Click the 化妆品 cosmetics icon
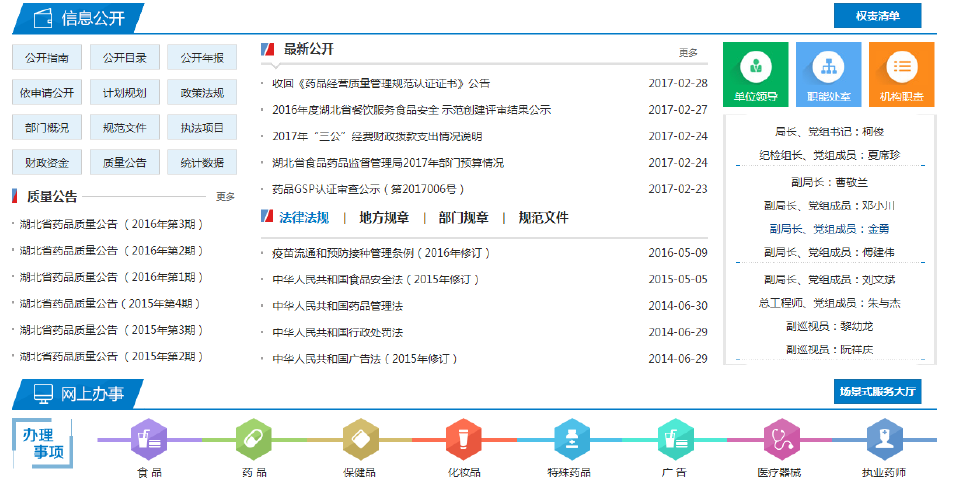 [464, 439]
